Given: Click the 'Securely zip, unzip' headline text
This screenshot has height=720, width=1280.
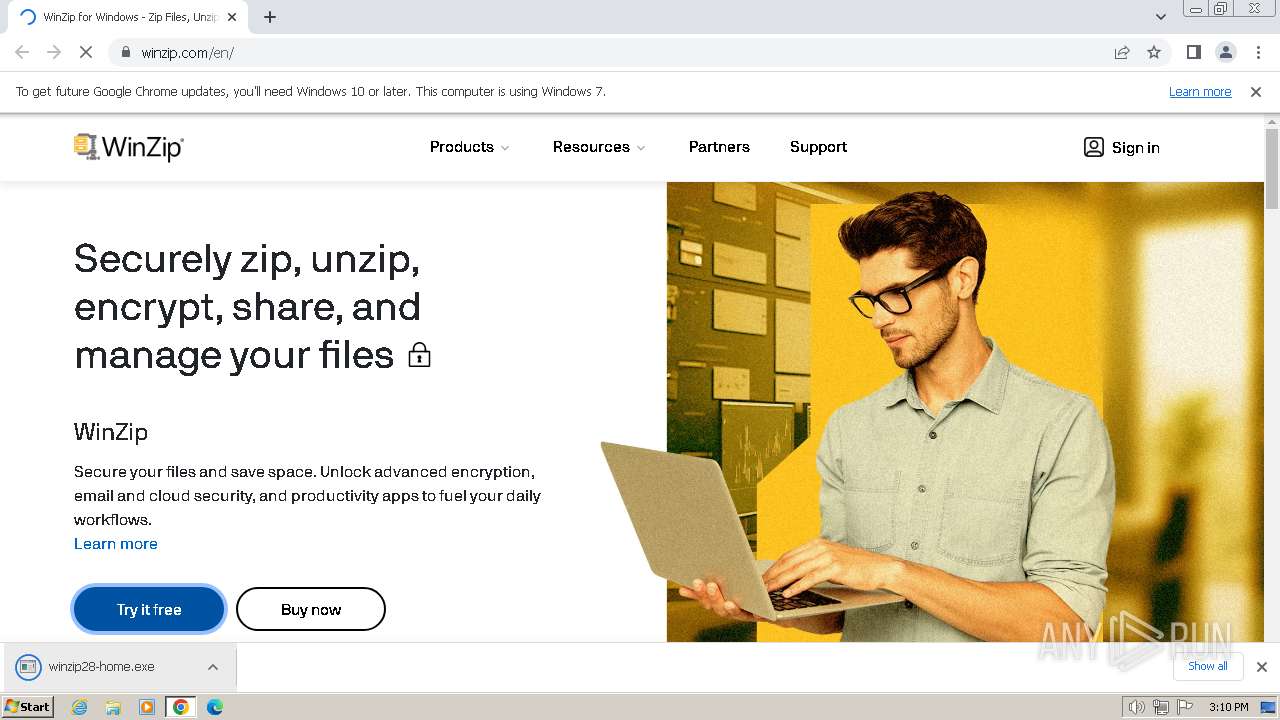Looking at the screenshot, I should click(x=247, y=307).
